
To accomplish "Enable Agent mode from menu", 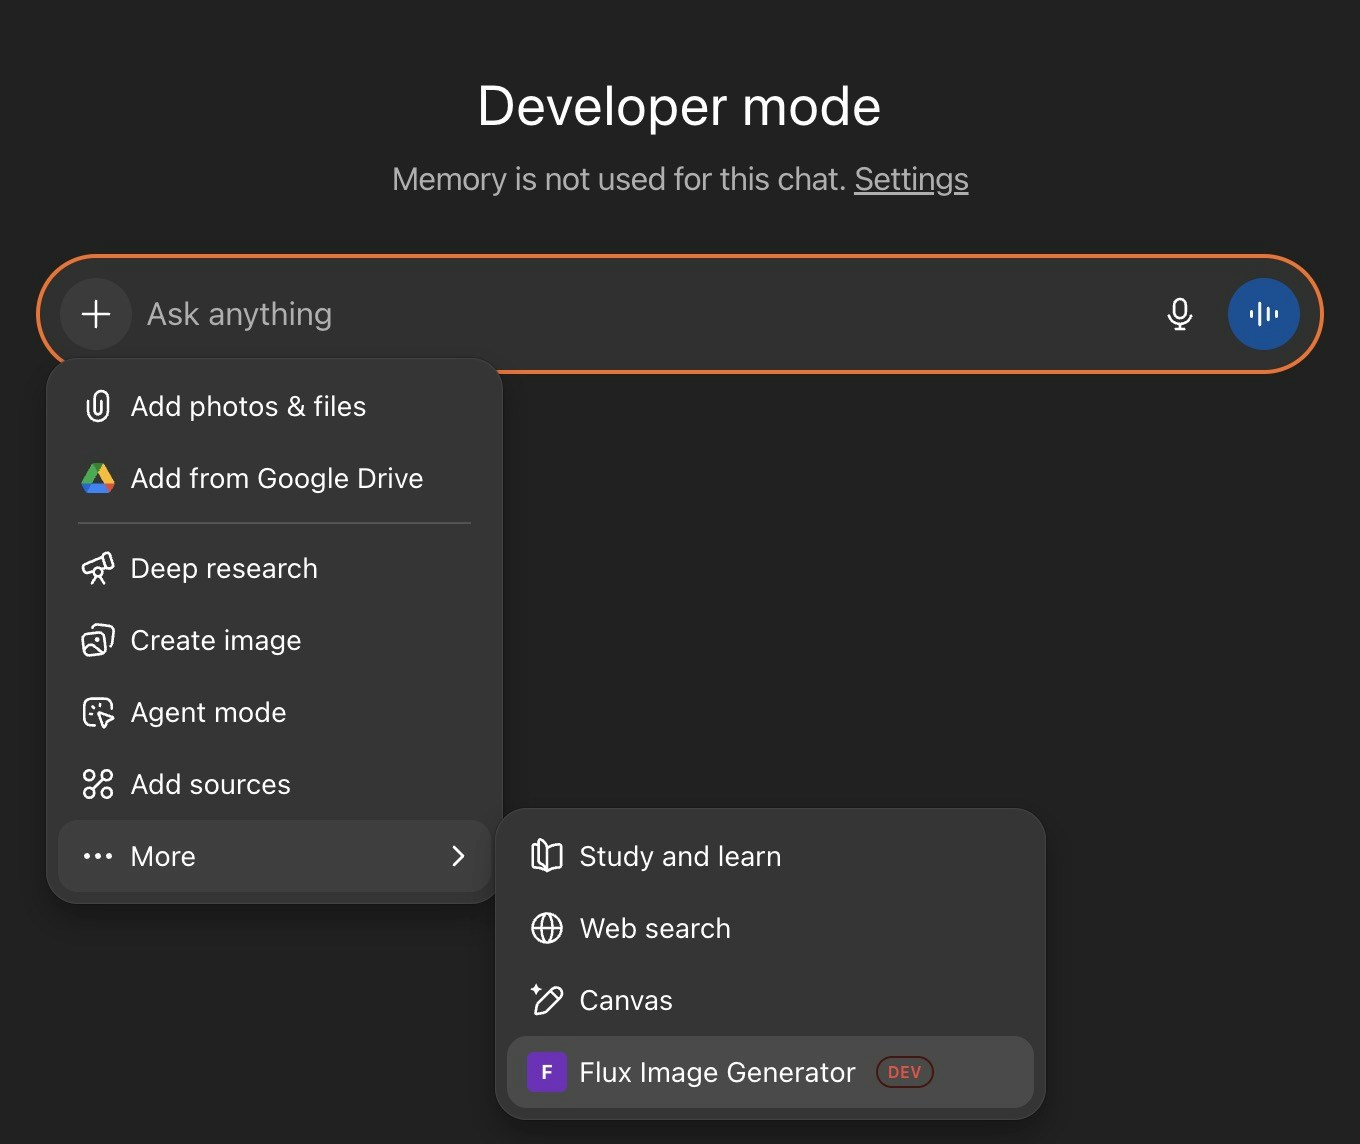I will (274, 712).
